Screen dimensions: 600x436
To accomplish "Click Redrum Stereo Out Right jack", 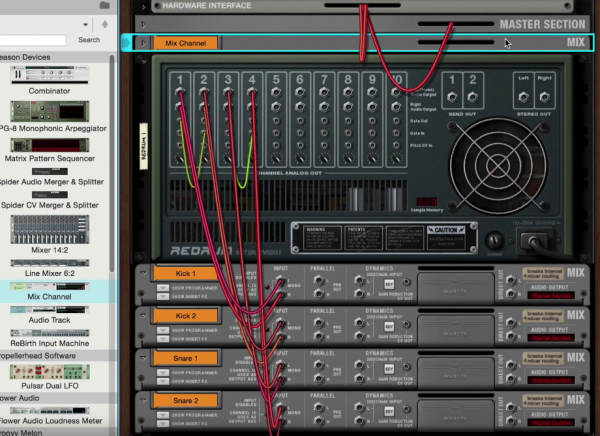I will [x=545, y=97].
